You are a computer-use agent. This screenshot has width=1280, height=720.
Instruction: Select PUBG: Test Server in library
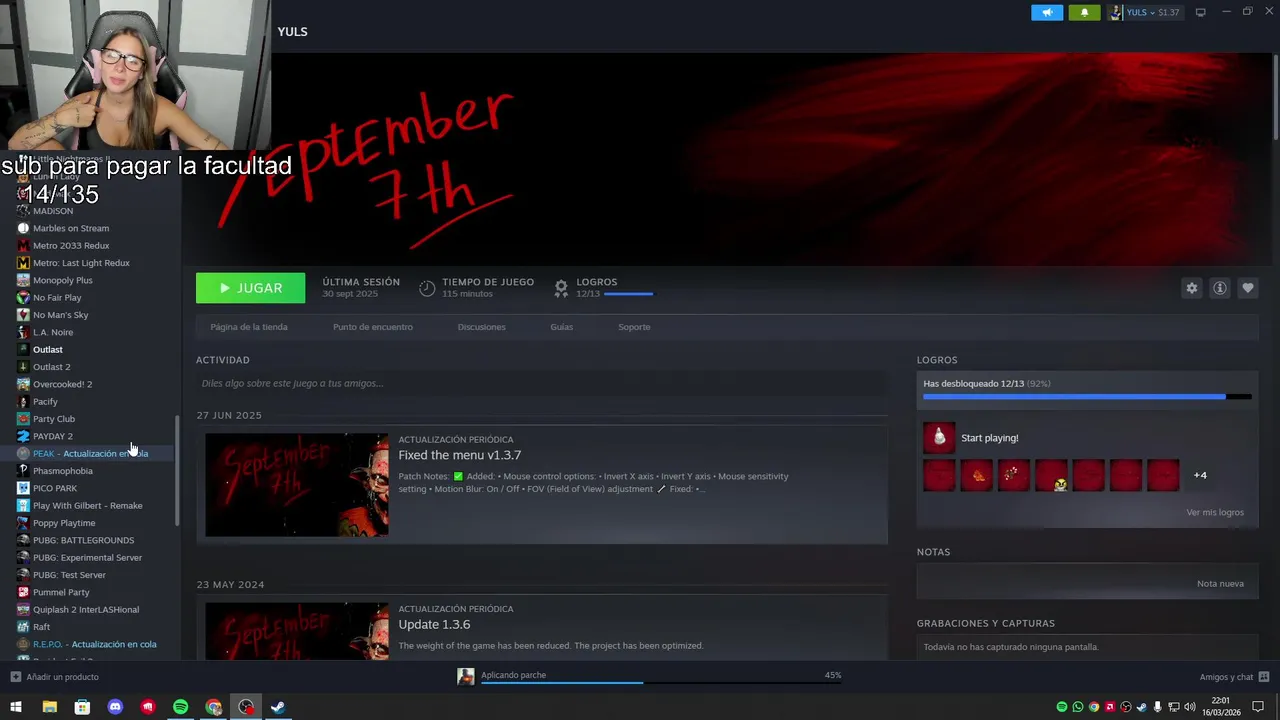coord(69,575)
